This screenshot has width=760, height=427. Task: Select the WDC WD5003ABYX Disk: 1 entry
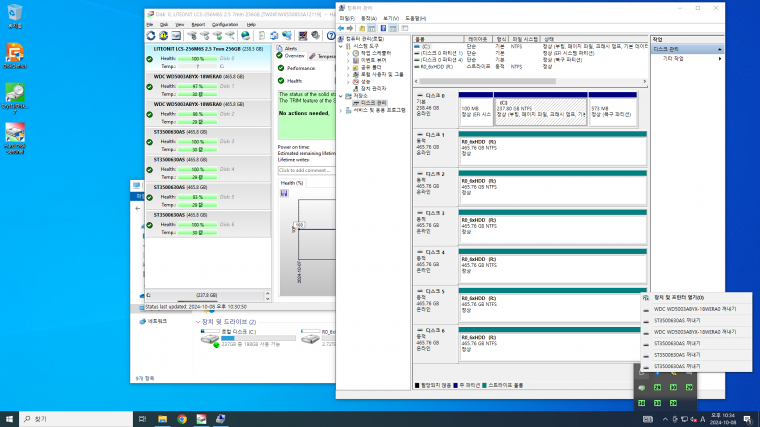pyautogui.click(x=208, y=85)
